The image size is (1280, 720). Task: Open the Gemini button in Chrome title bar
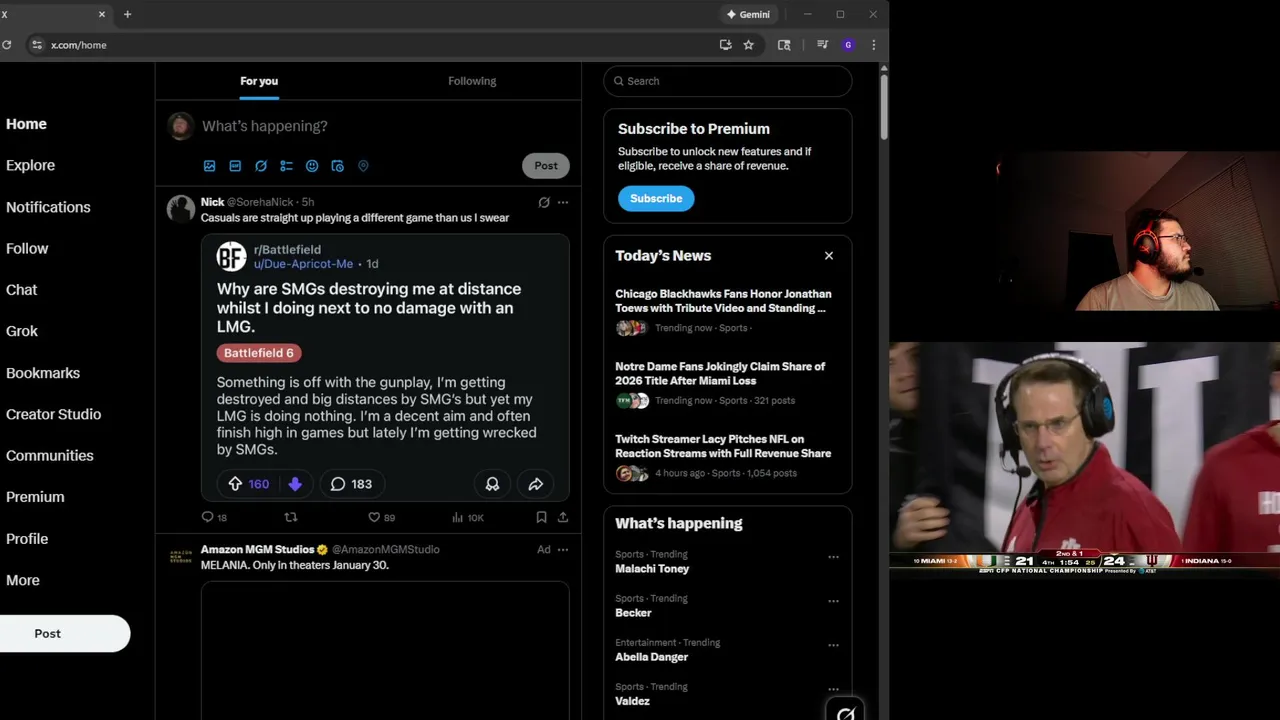[x=749, y=14]
